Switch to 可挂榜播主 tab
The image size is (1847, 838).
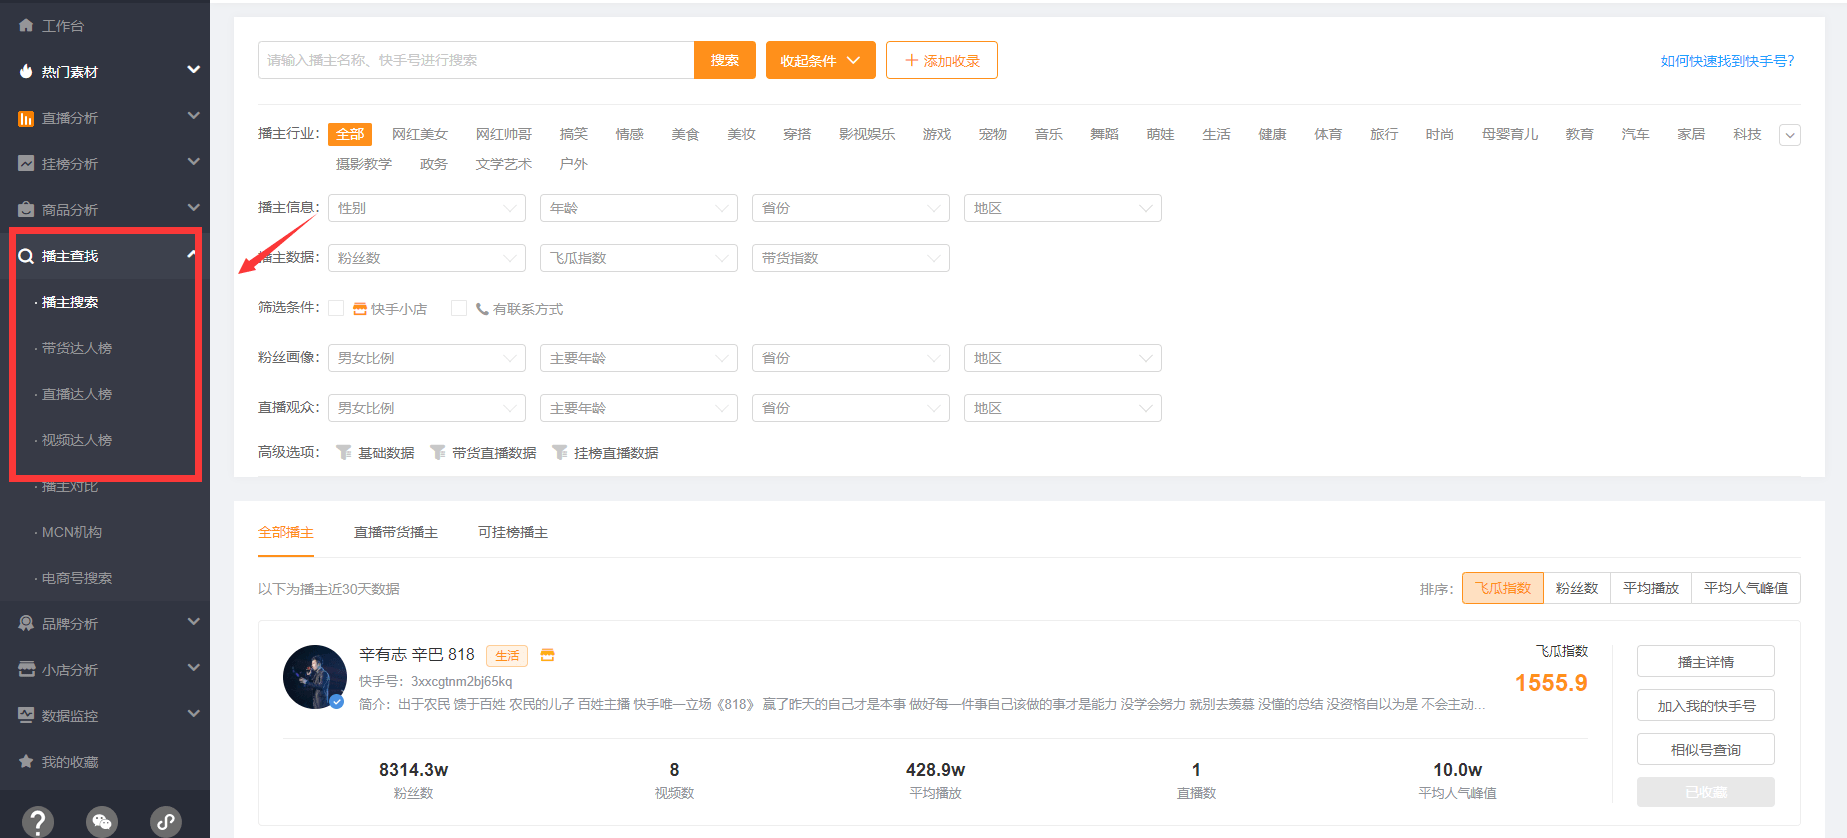513,532
